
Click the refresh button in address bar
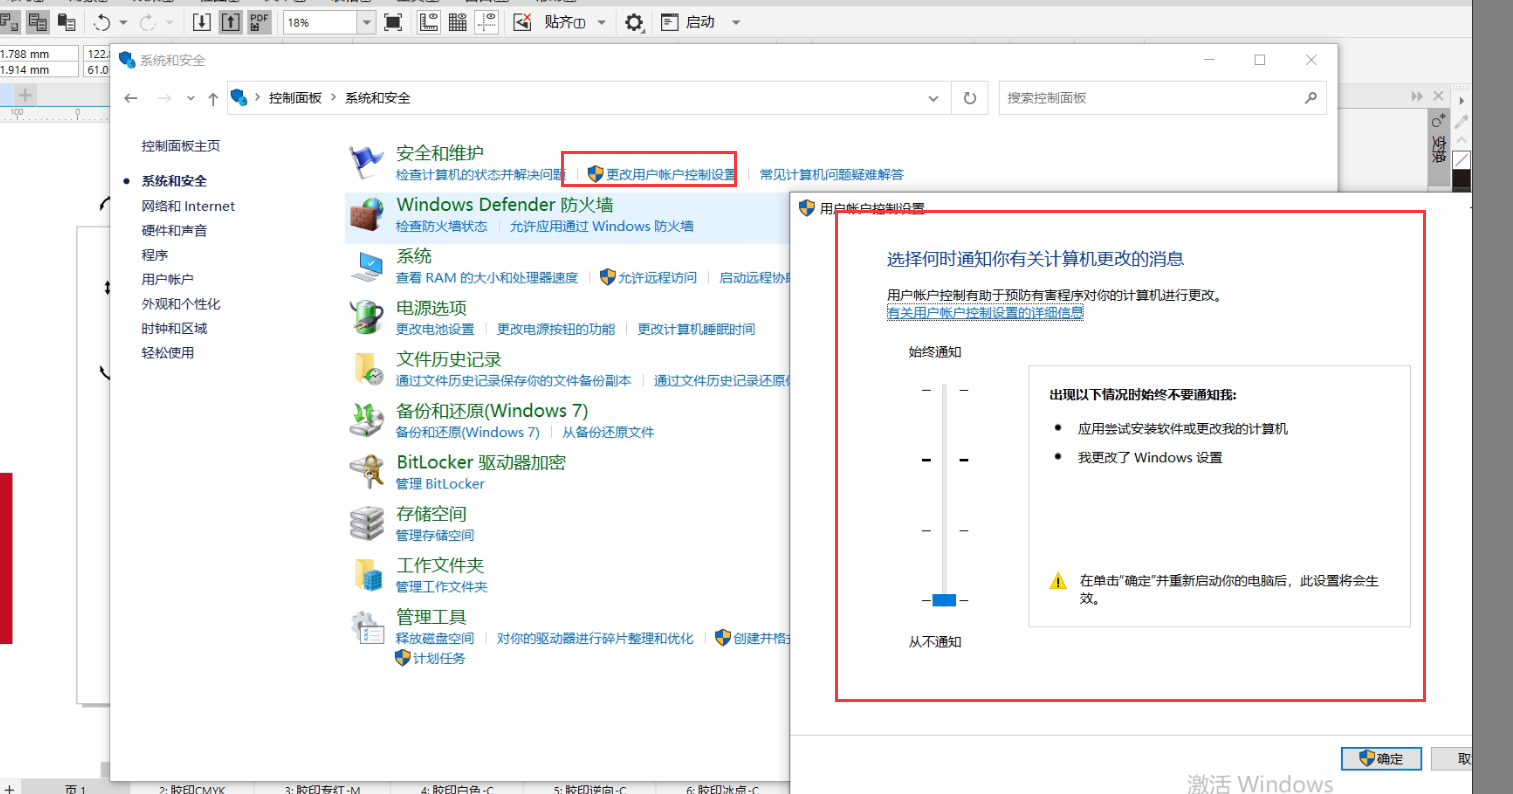pyautogui.click(x=969, y=98)
